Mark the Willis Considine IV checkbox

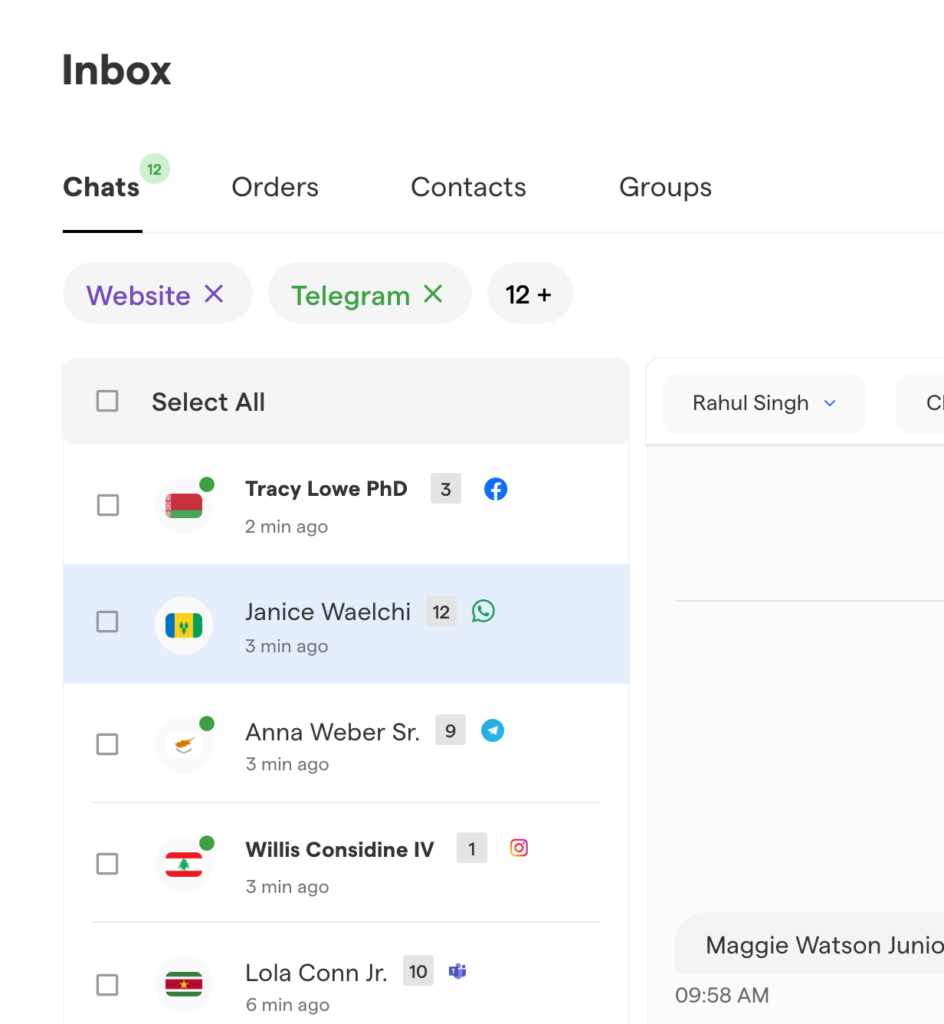107,863
